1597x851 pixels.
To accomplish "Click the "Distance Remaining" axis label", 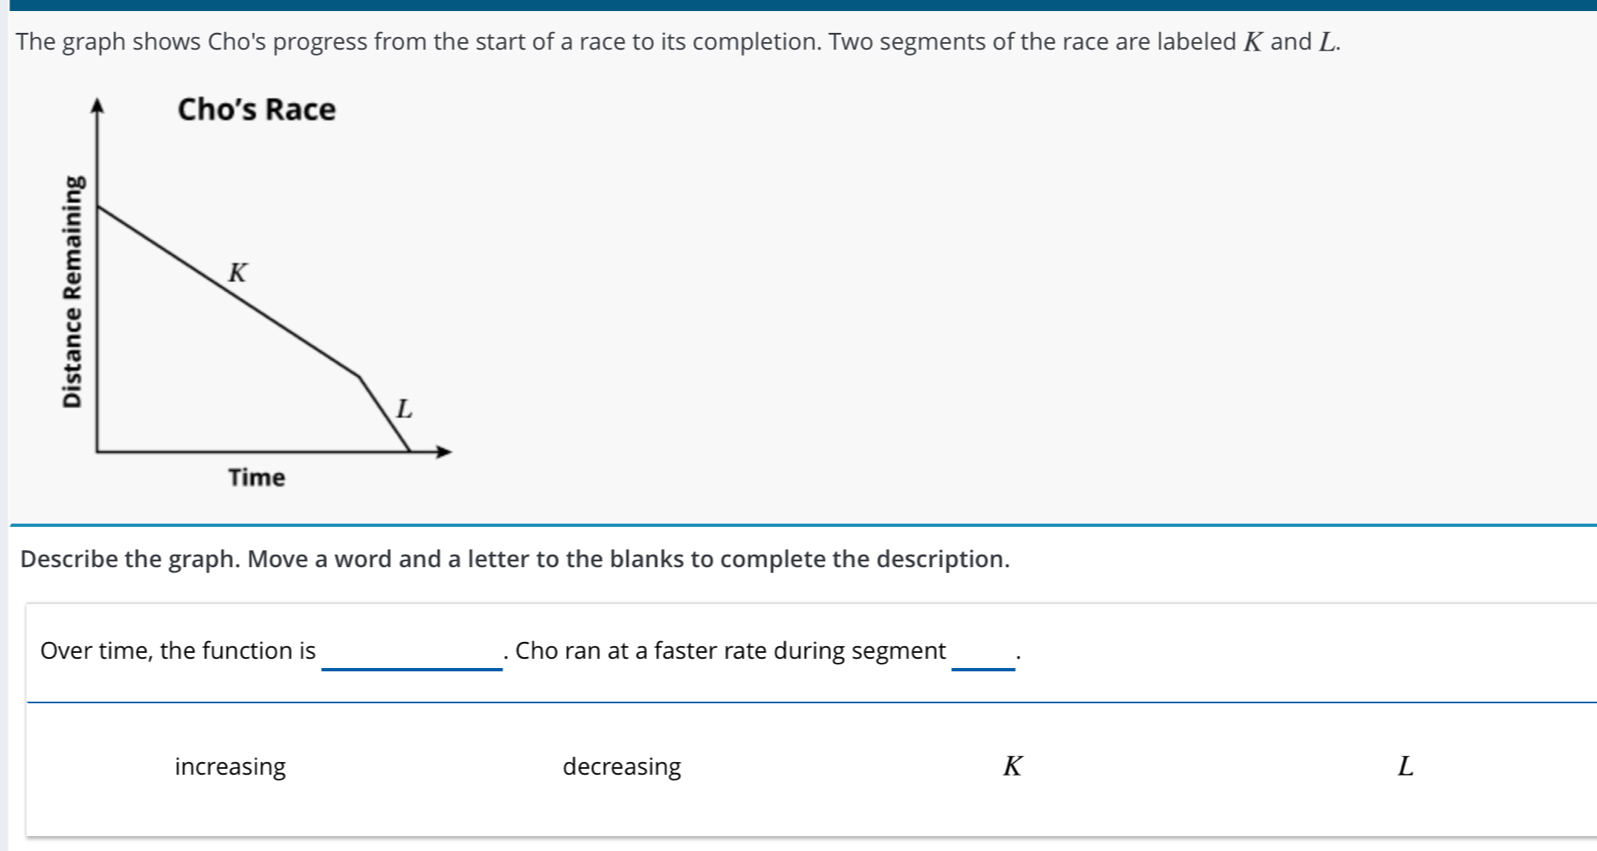I will (x=72, y=292).
